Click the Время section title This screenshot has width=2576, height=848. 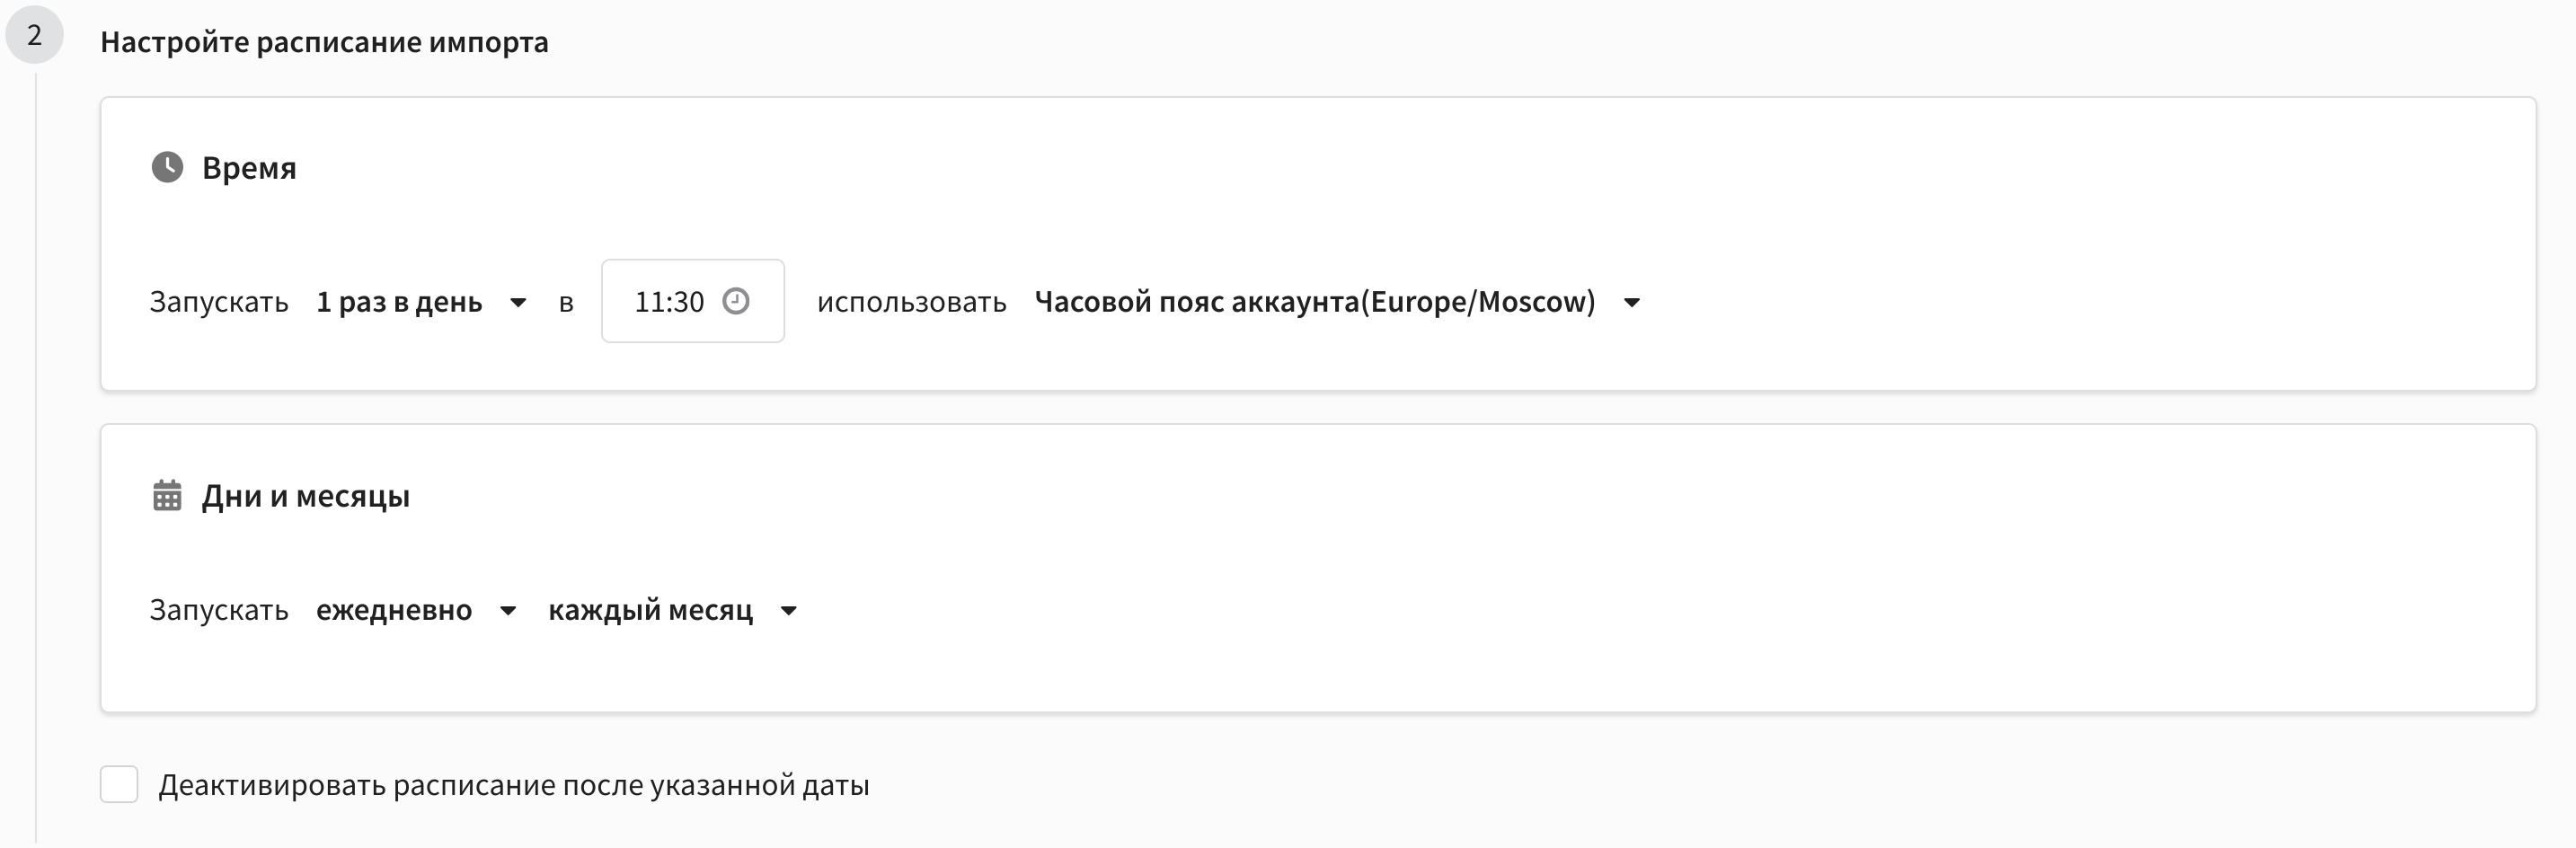(x=249, y=168)
